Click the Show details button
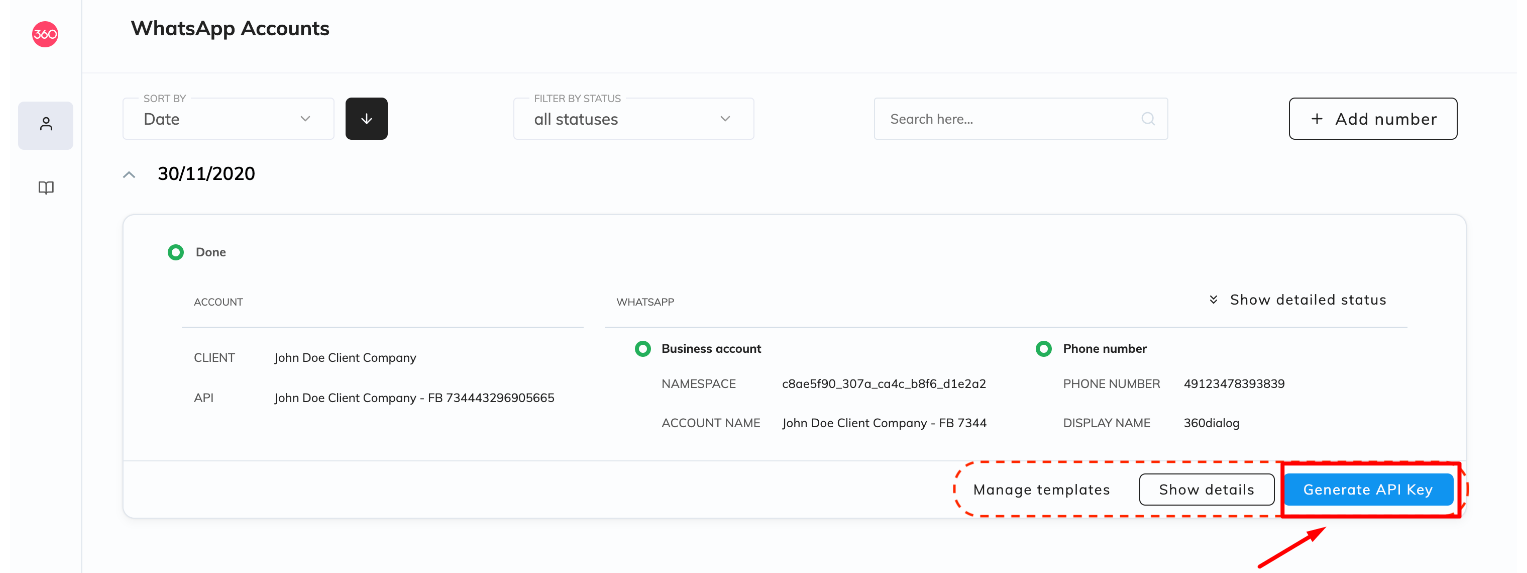The width and height of the screenshot is (1527, 573). click(x=1207, y=489)
